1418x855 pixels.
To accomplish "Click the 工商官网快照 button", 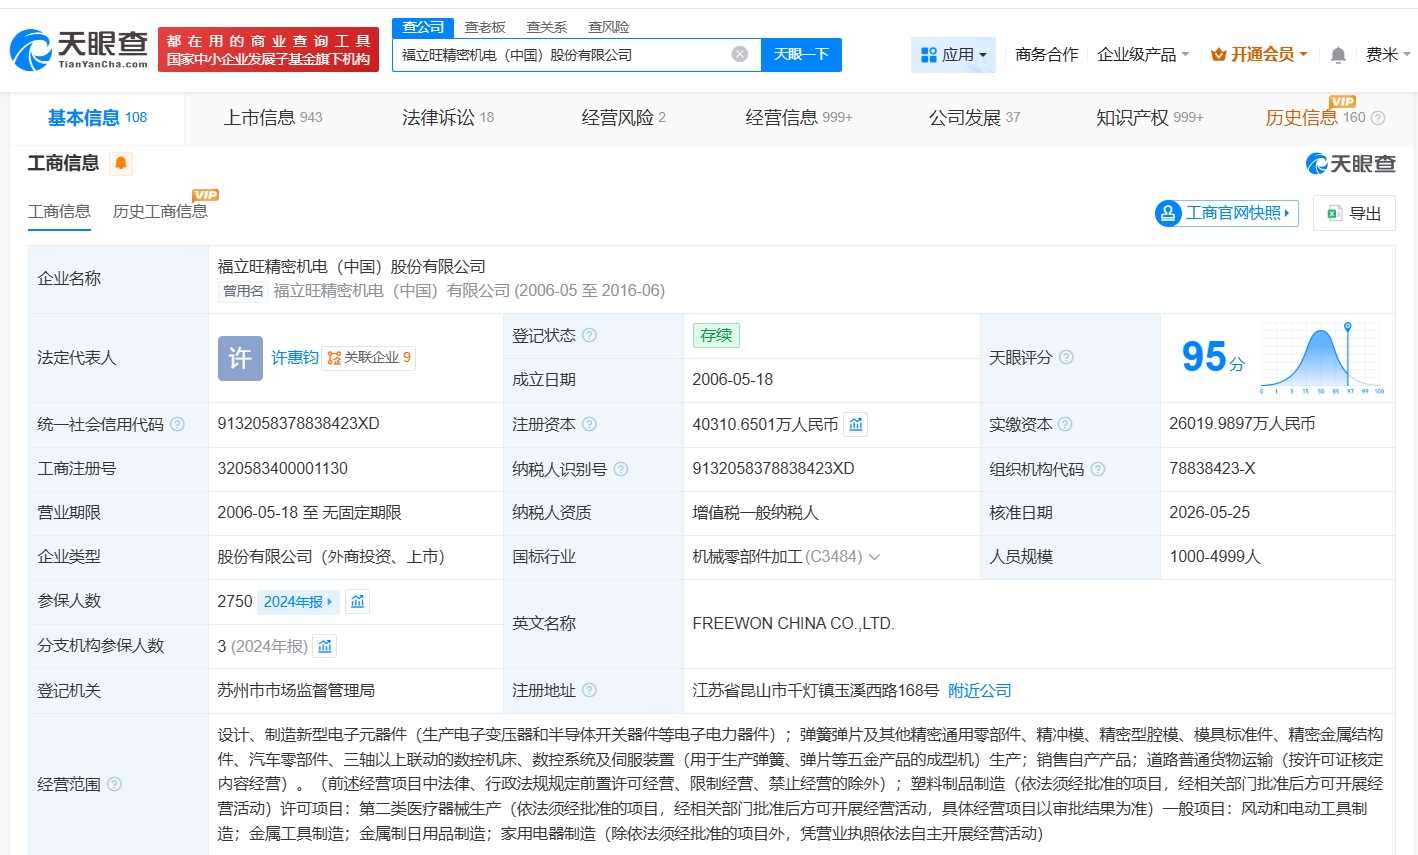I will coord(1227,213).
